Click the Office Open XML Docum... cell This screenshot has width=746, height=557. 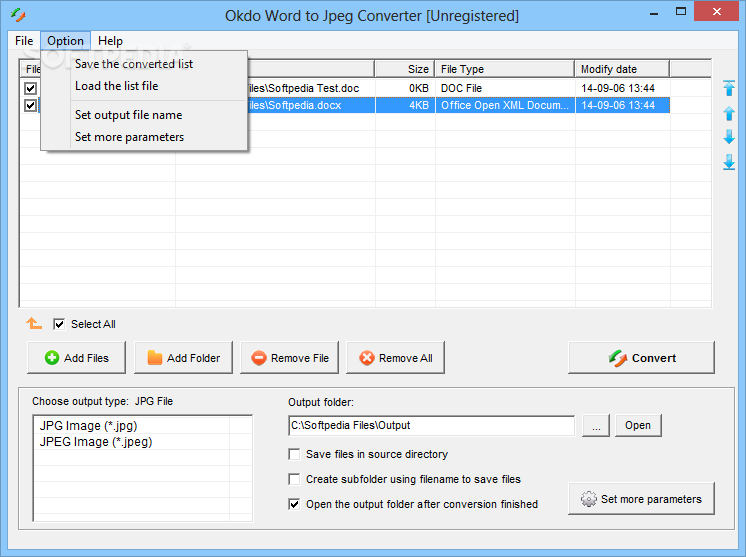(x=505, y=105)
